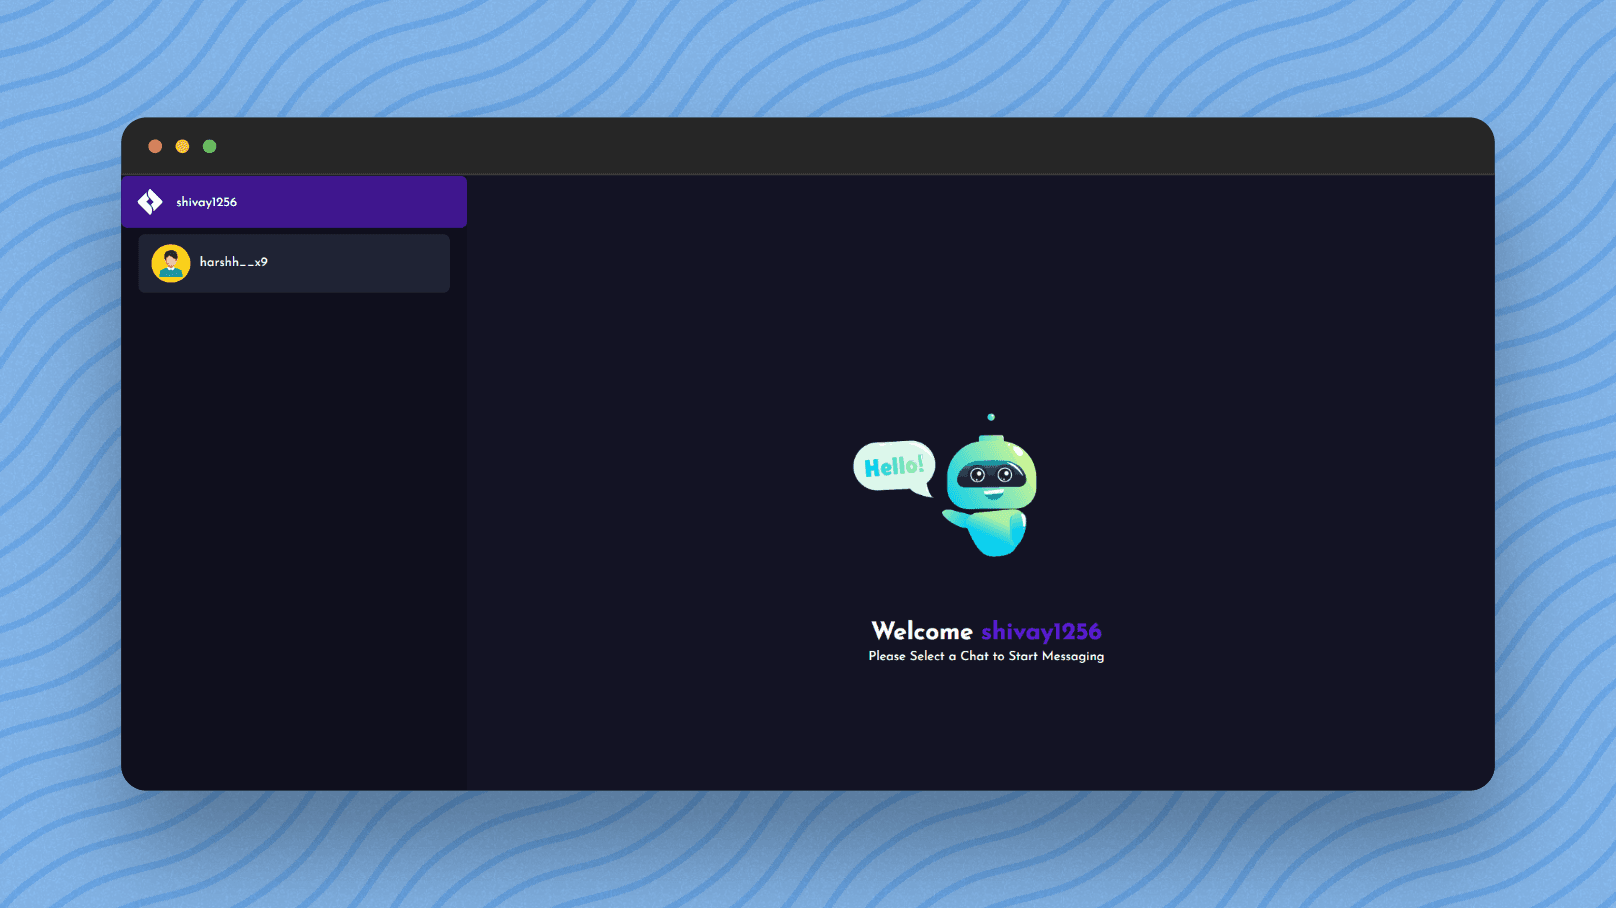The width and height of the screenshot is (1616, 908).
Task: Click the robot's antenna dot
Action: coord(991,417)
